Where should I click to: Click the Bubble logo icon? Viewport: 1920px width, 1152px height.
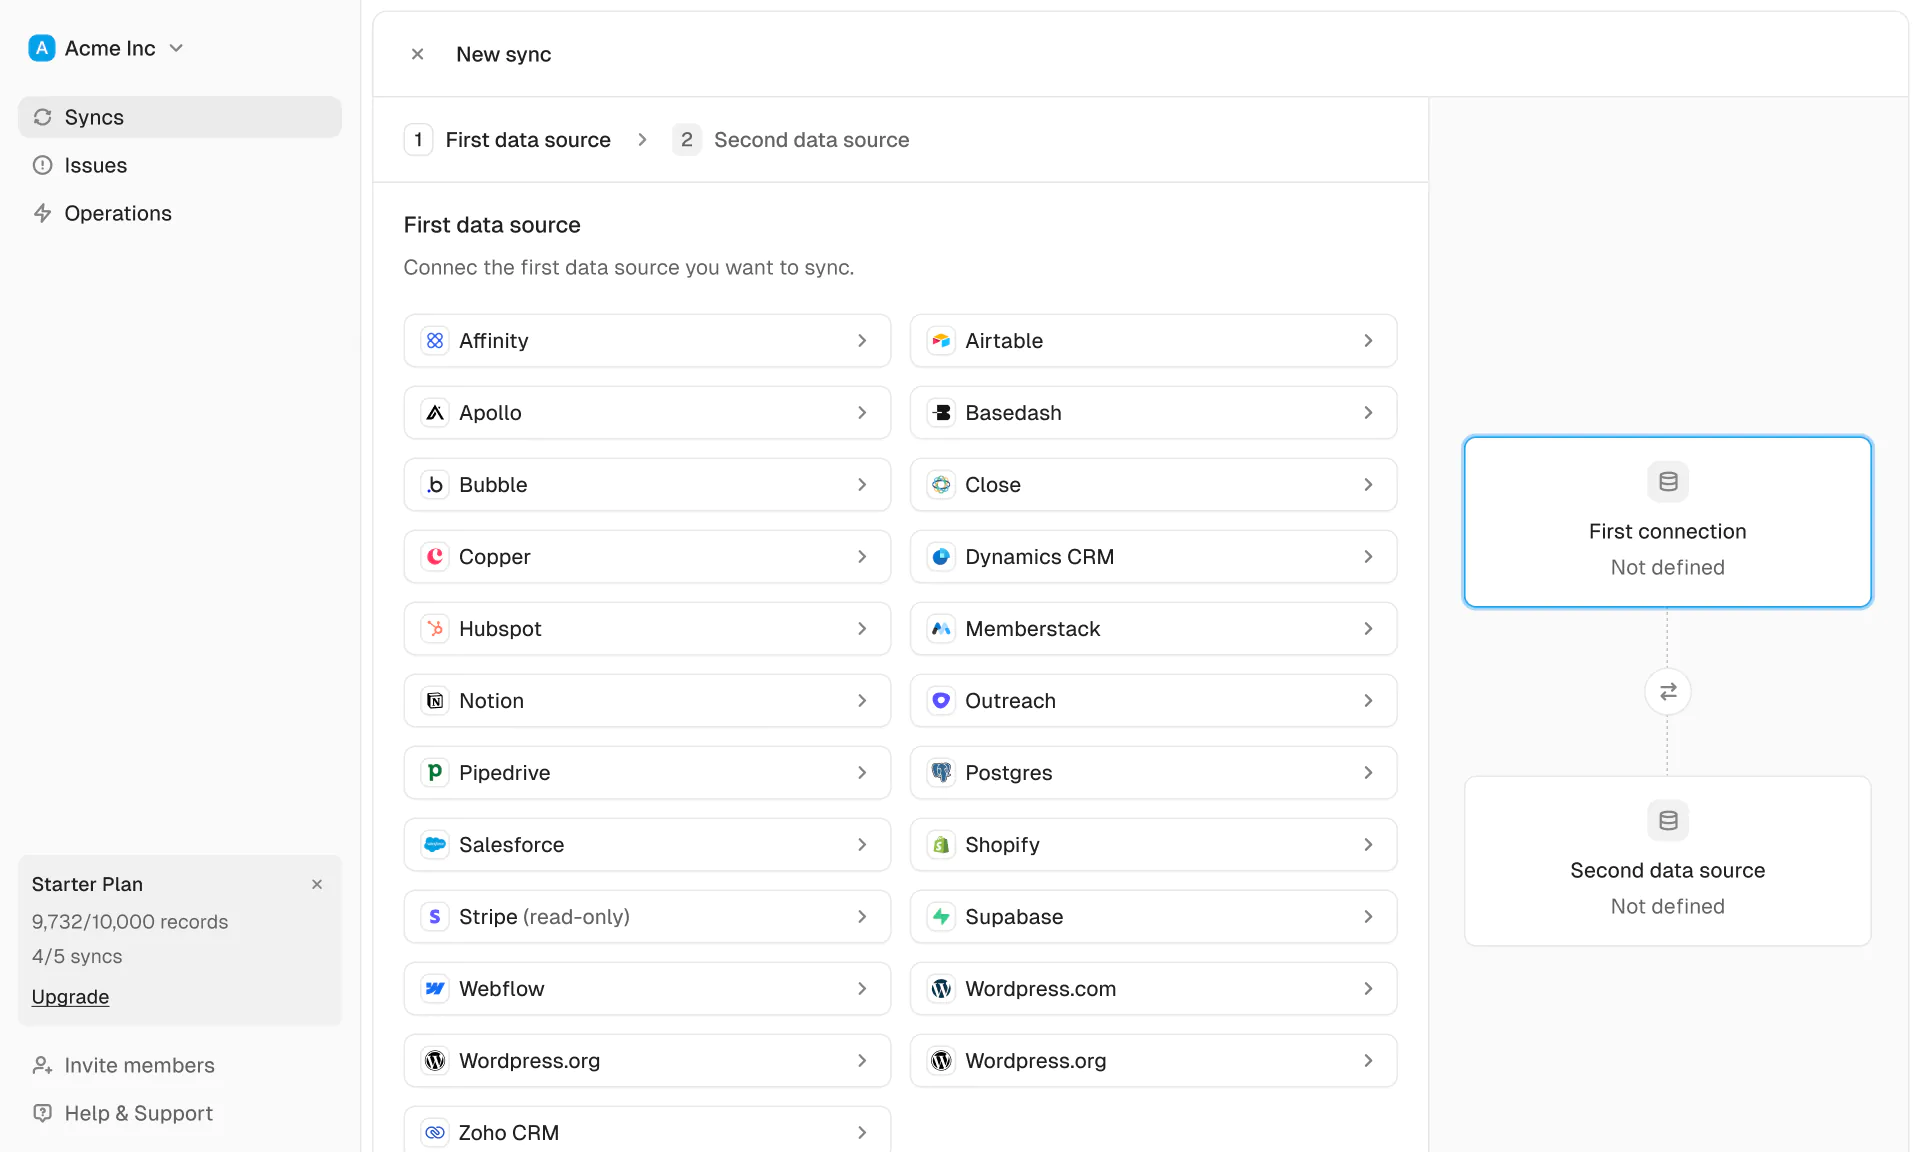pyautogui.click(x=434, y=485)
